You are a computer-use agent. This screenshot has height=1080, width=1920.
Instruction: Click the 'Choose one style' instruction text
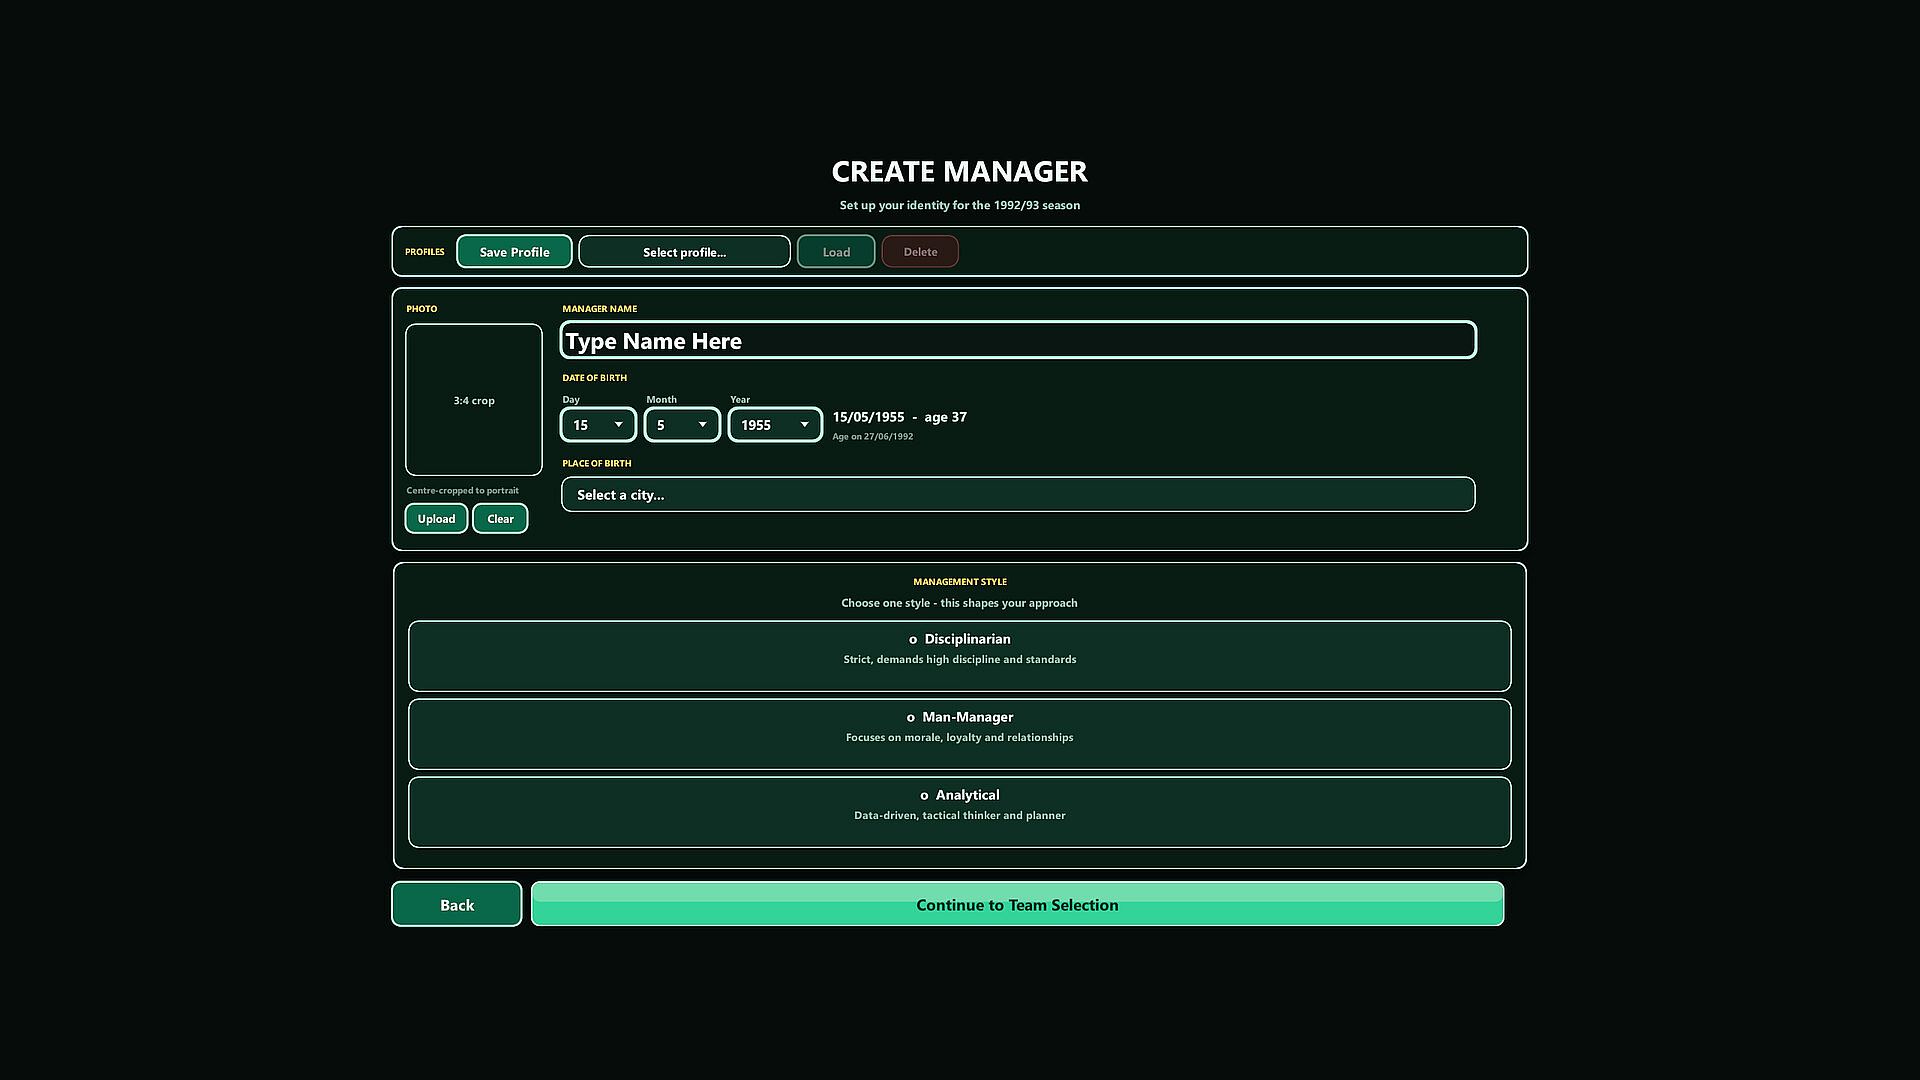(x=959, y=603)
